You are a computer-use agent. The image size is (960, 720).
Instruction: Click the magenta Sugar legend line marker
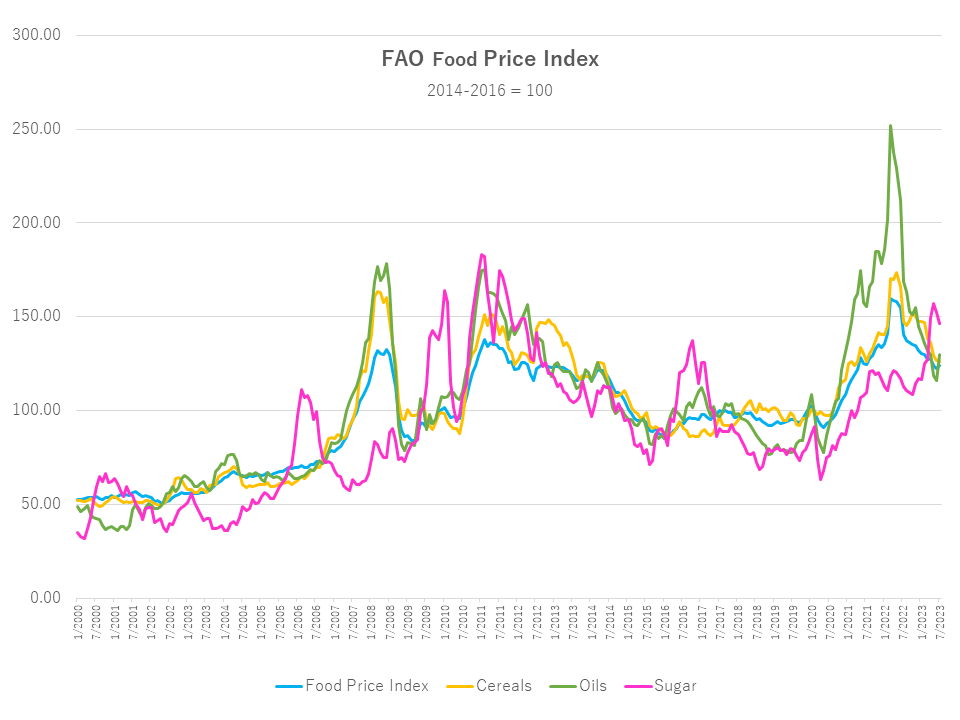636,686
